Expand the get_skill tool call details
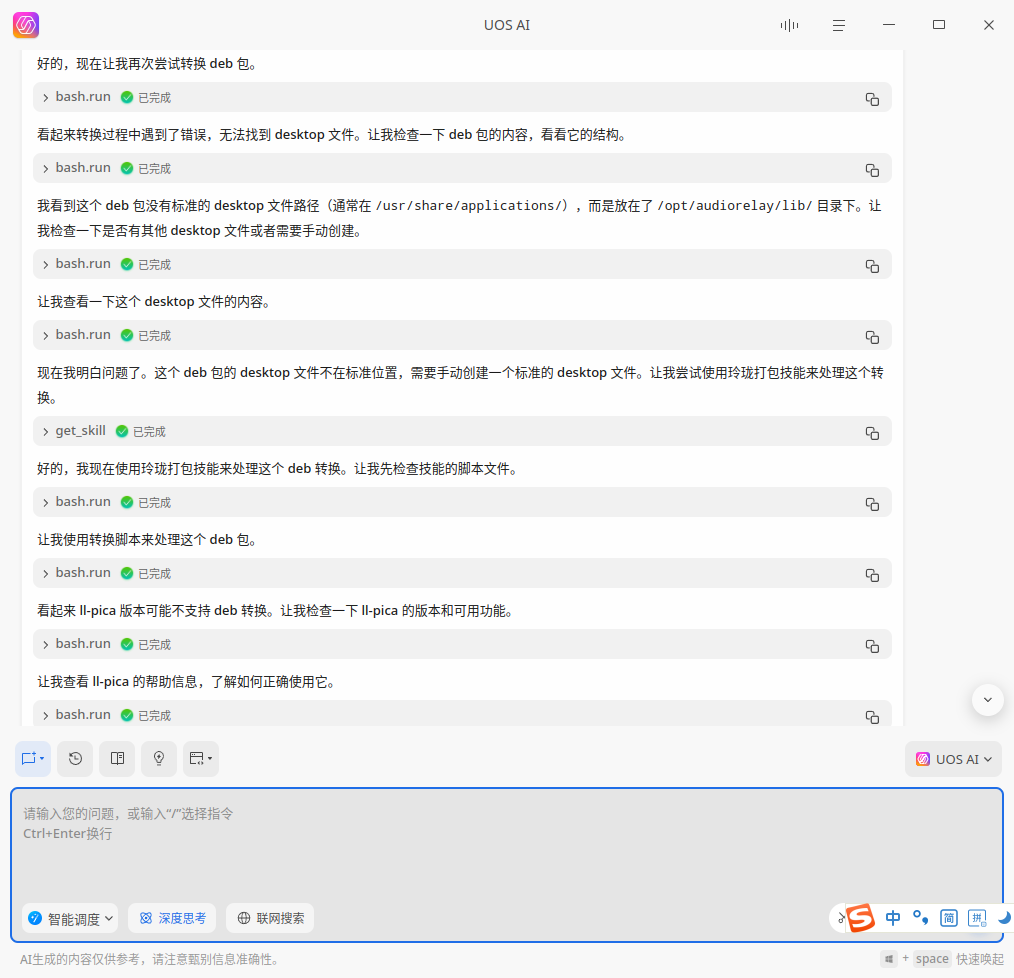 coord(45,431)
